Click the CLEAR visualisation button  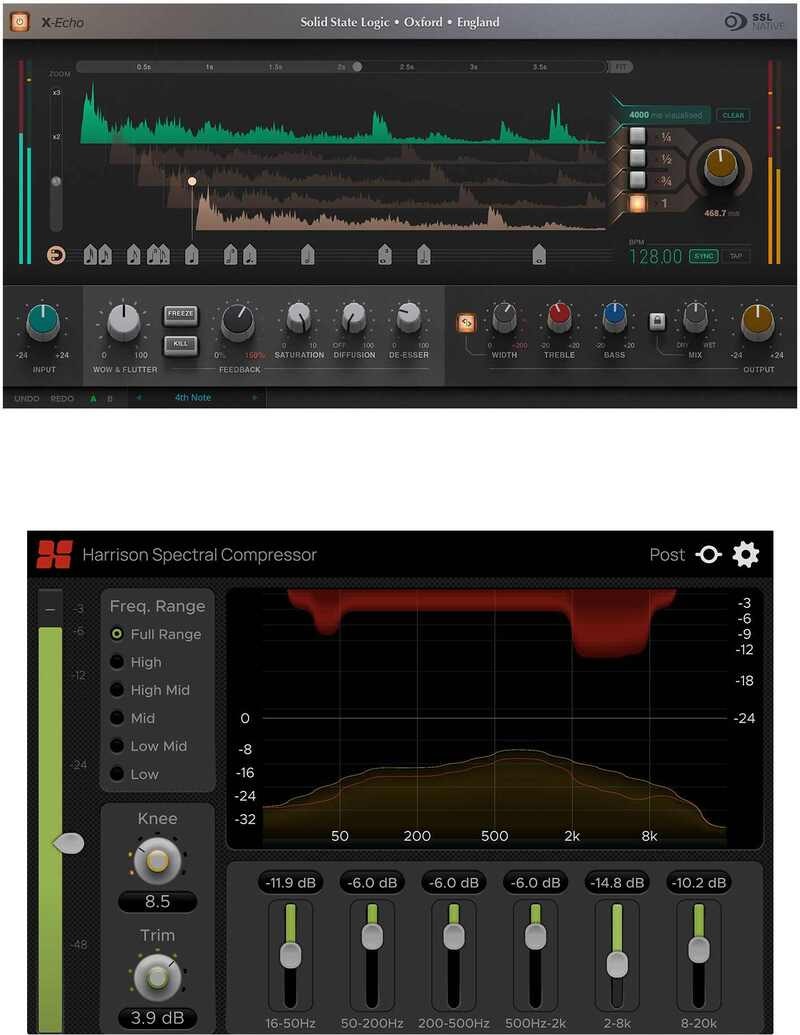tap(733, 115)
